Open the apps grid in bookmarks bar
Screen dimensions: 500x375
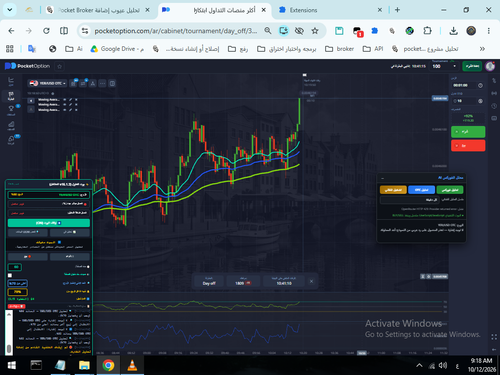10,49
